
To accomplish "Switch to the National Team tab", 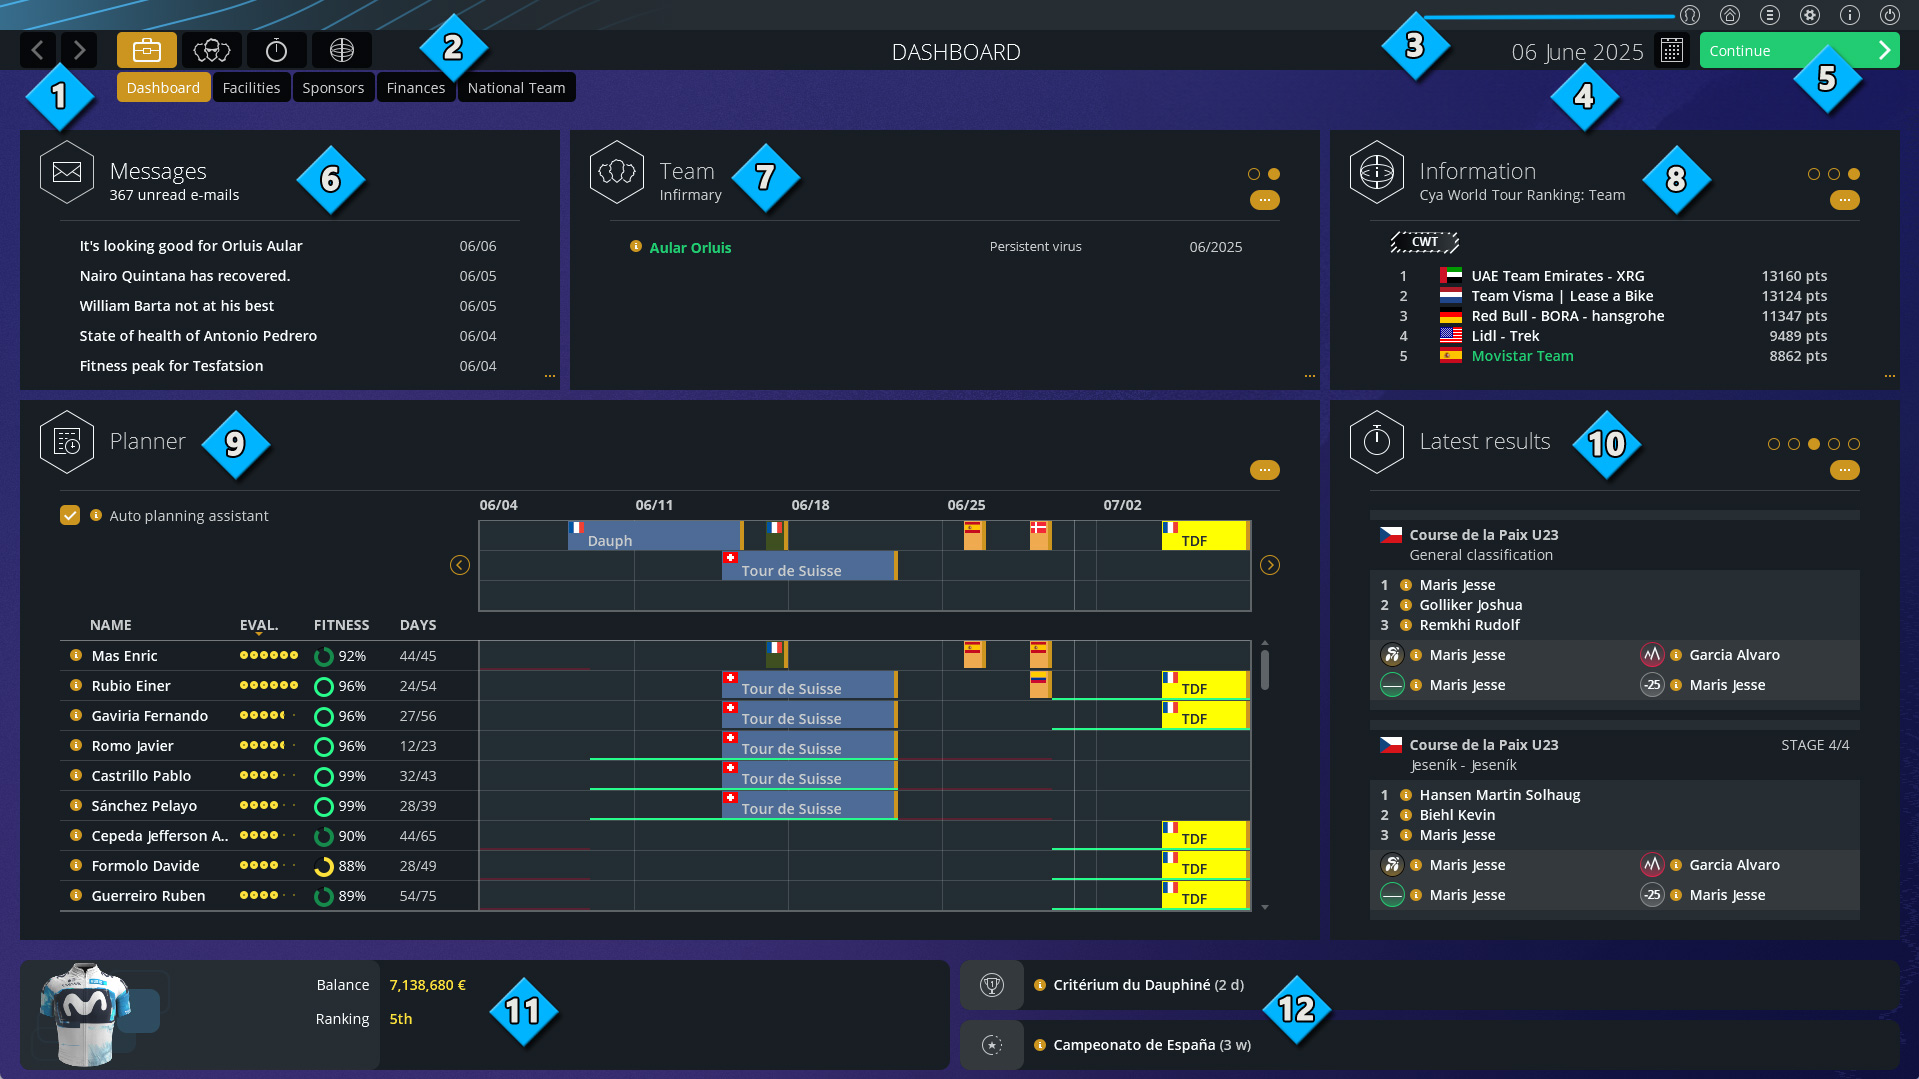I will click(x=516, y=87).
